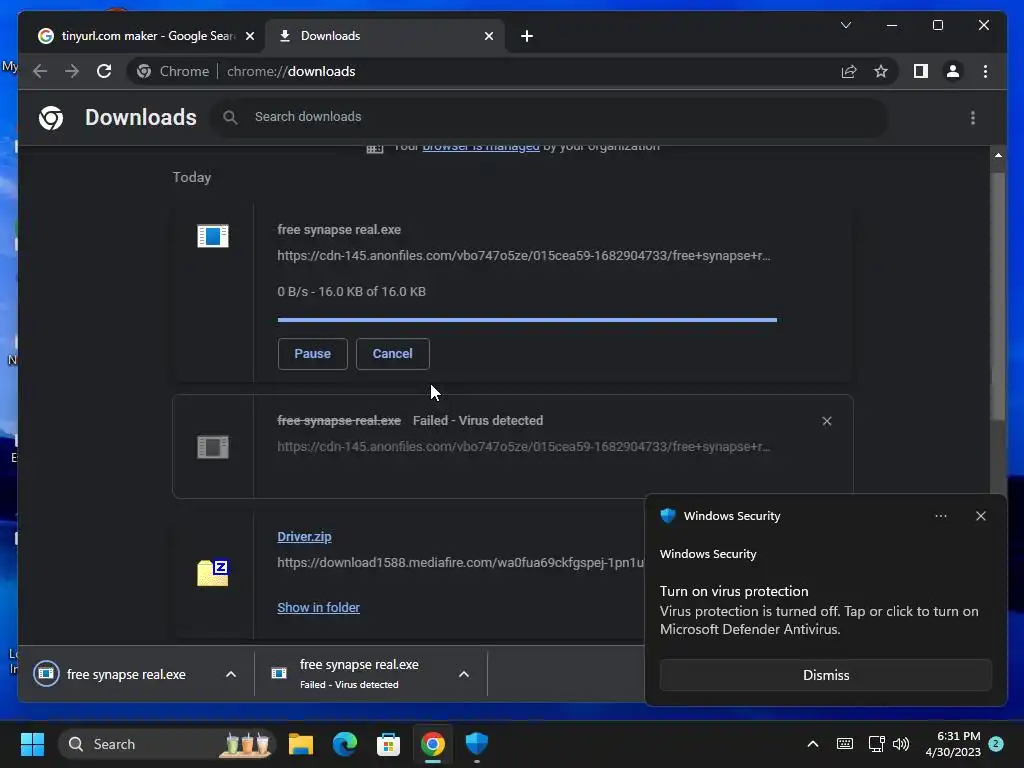Click the Chrome logo beside Downloads heading
1024x768 pixels.
[x=51, y=118]
